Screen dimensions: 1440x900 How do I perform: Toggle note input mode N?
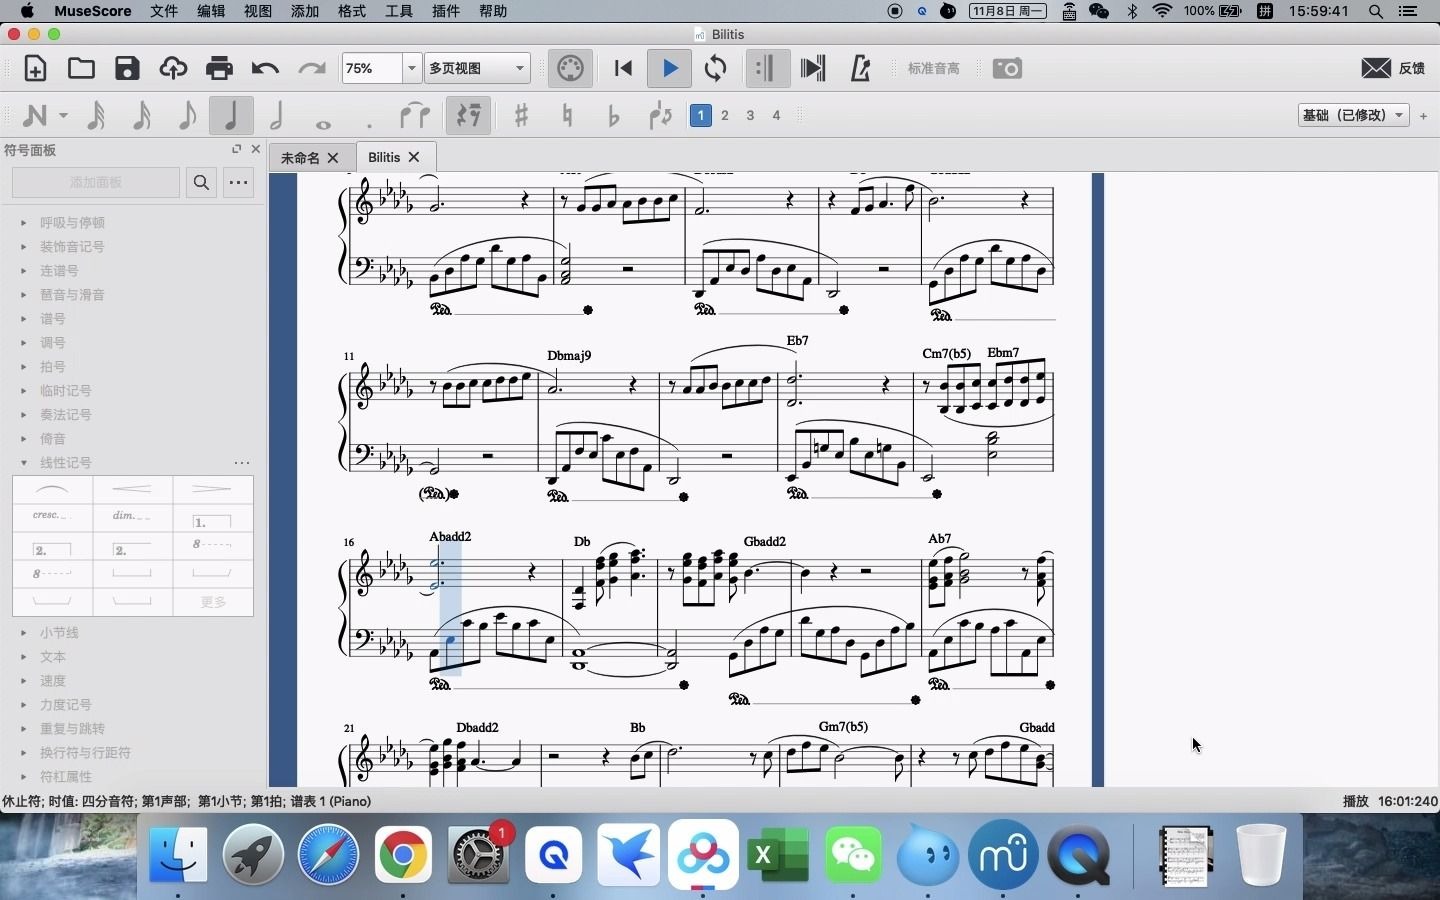[x=34, y=115]
